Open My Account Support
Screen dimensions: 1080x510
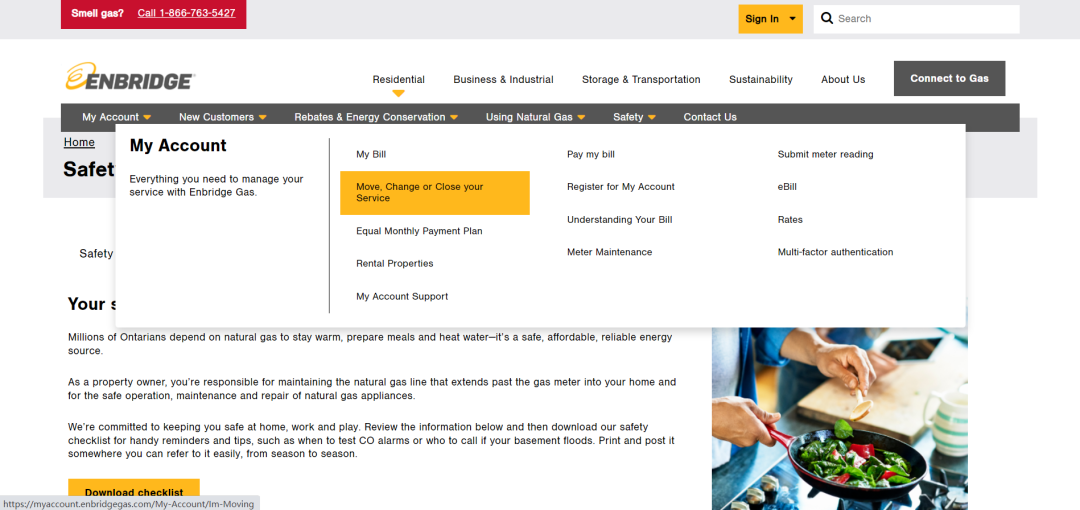402,296
